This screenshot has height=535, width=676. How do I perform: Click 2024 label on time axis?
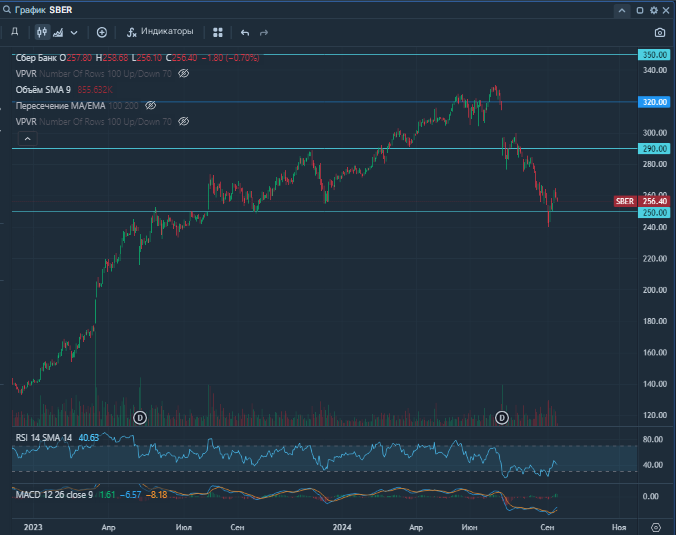pyautogui.click(x=342, y=527)
